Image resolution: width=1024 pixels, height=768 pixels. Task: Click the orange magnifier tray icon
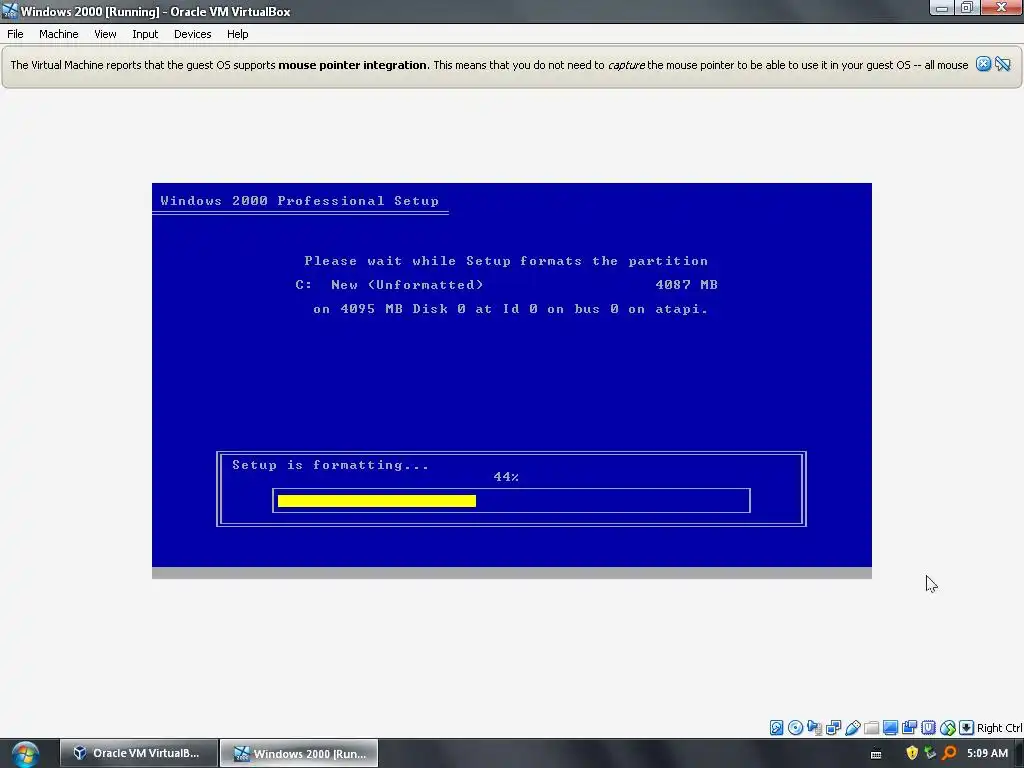949,753
